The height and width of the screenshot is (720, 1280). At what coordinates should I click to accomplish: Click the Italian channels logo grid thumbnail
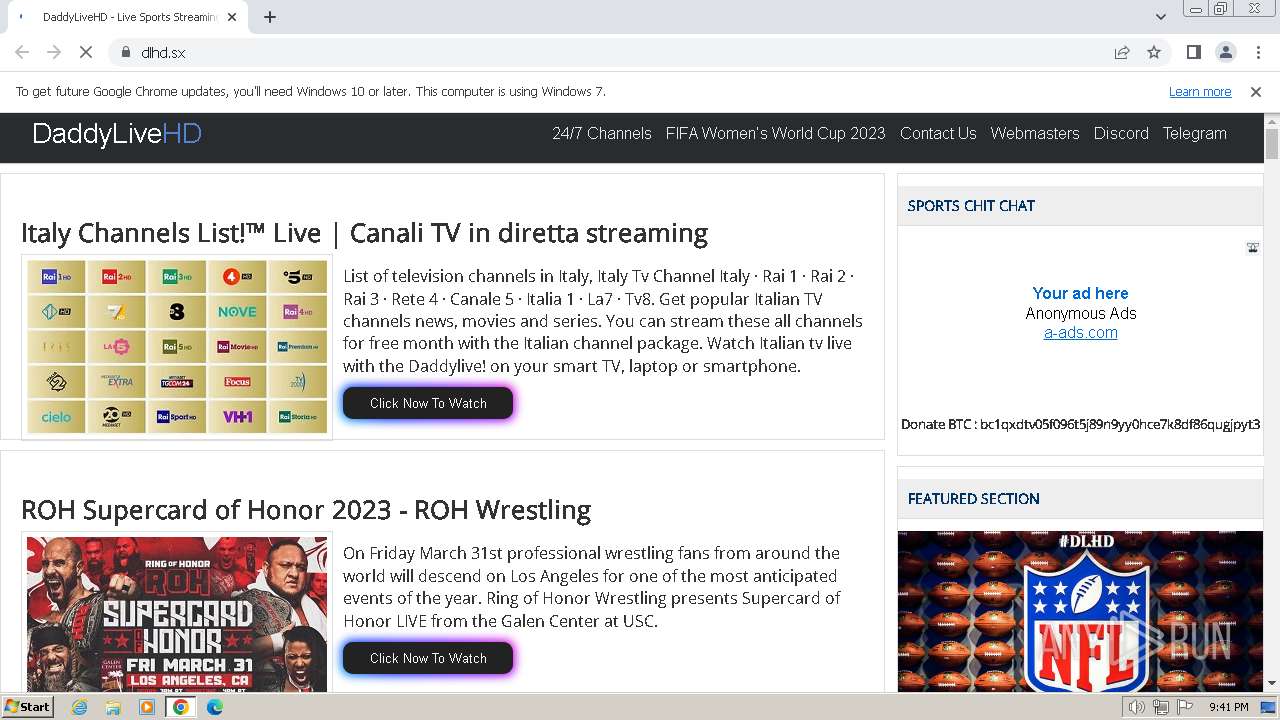[177, 347]
